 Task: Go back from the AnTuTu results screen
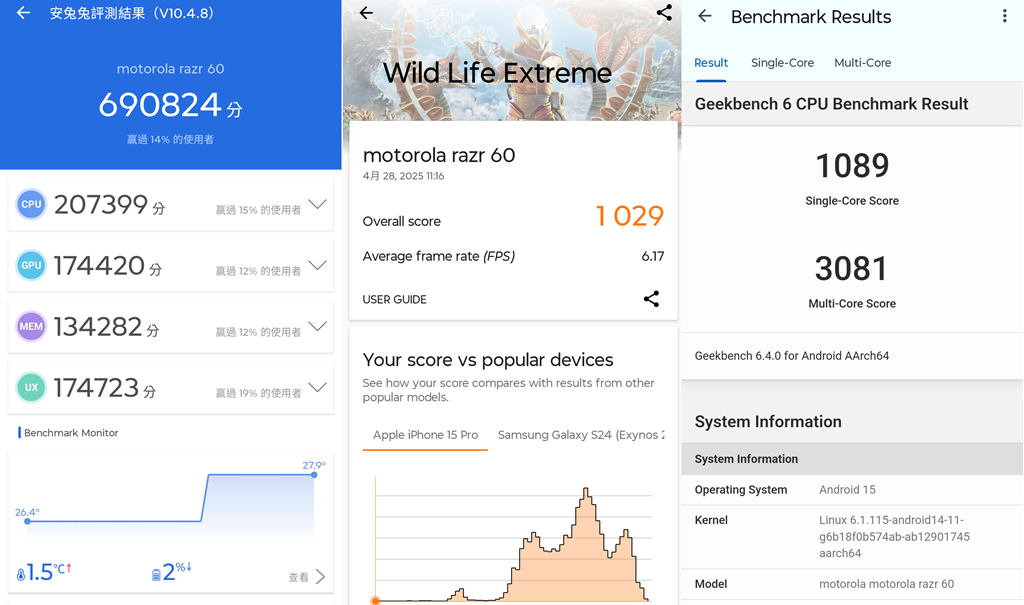point(23,14)
